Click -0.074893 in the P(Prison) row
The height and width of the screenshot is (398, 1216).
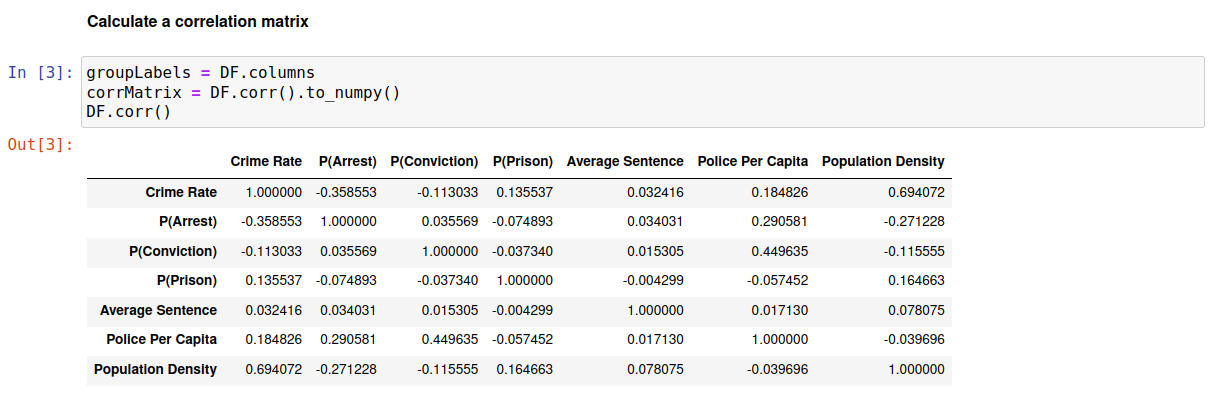(x=346, y=280)
